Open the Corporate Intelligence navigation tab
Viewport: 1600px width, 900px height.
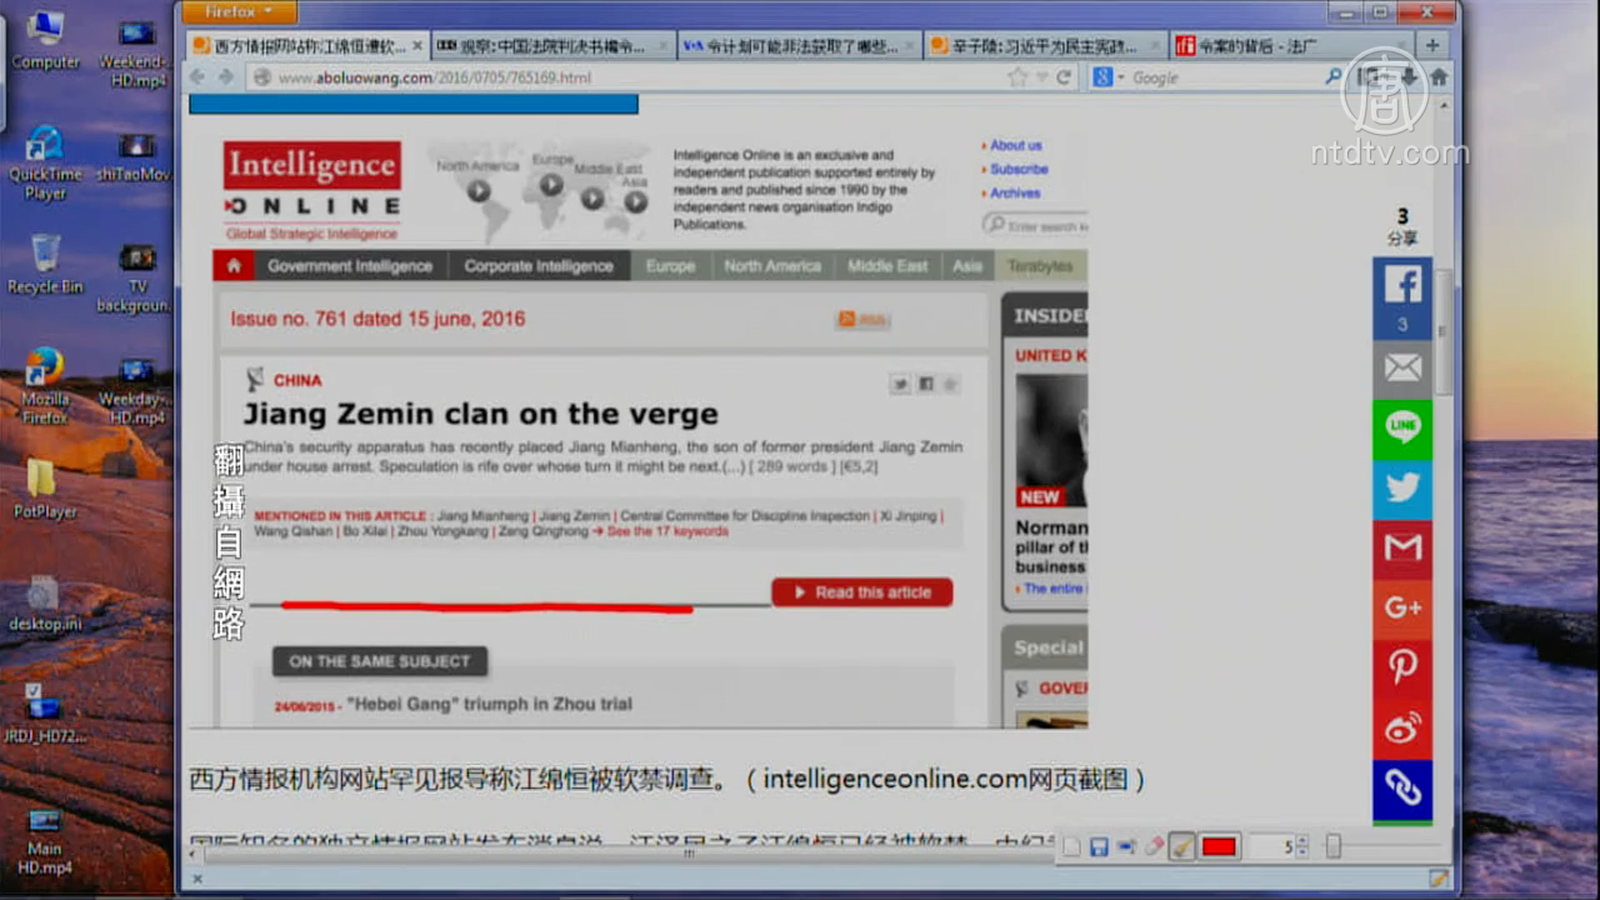pyautogui.click(x=538, y=266)
